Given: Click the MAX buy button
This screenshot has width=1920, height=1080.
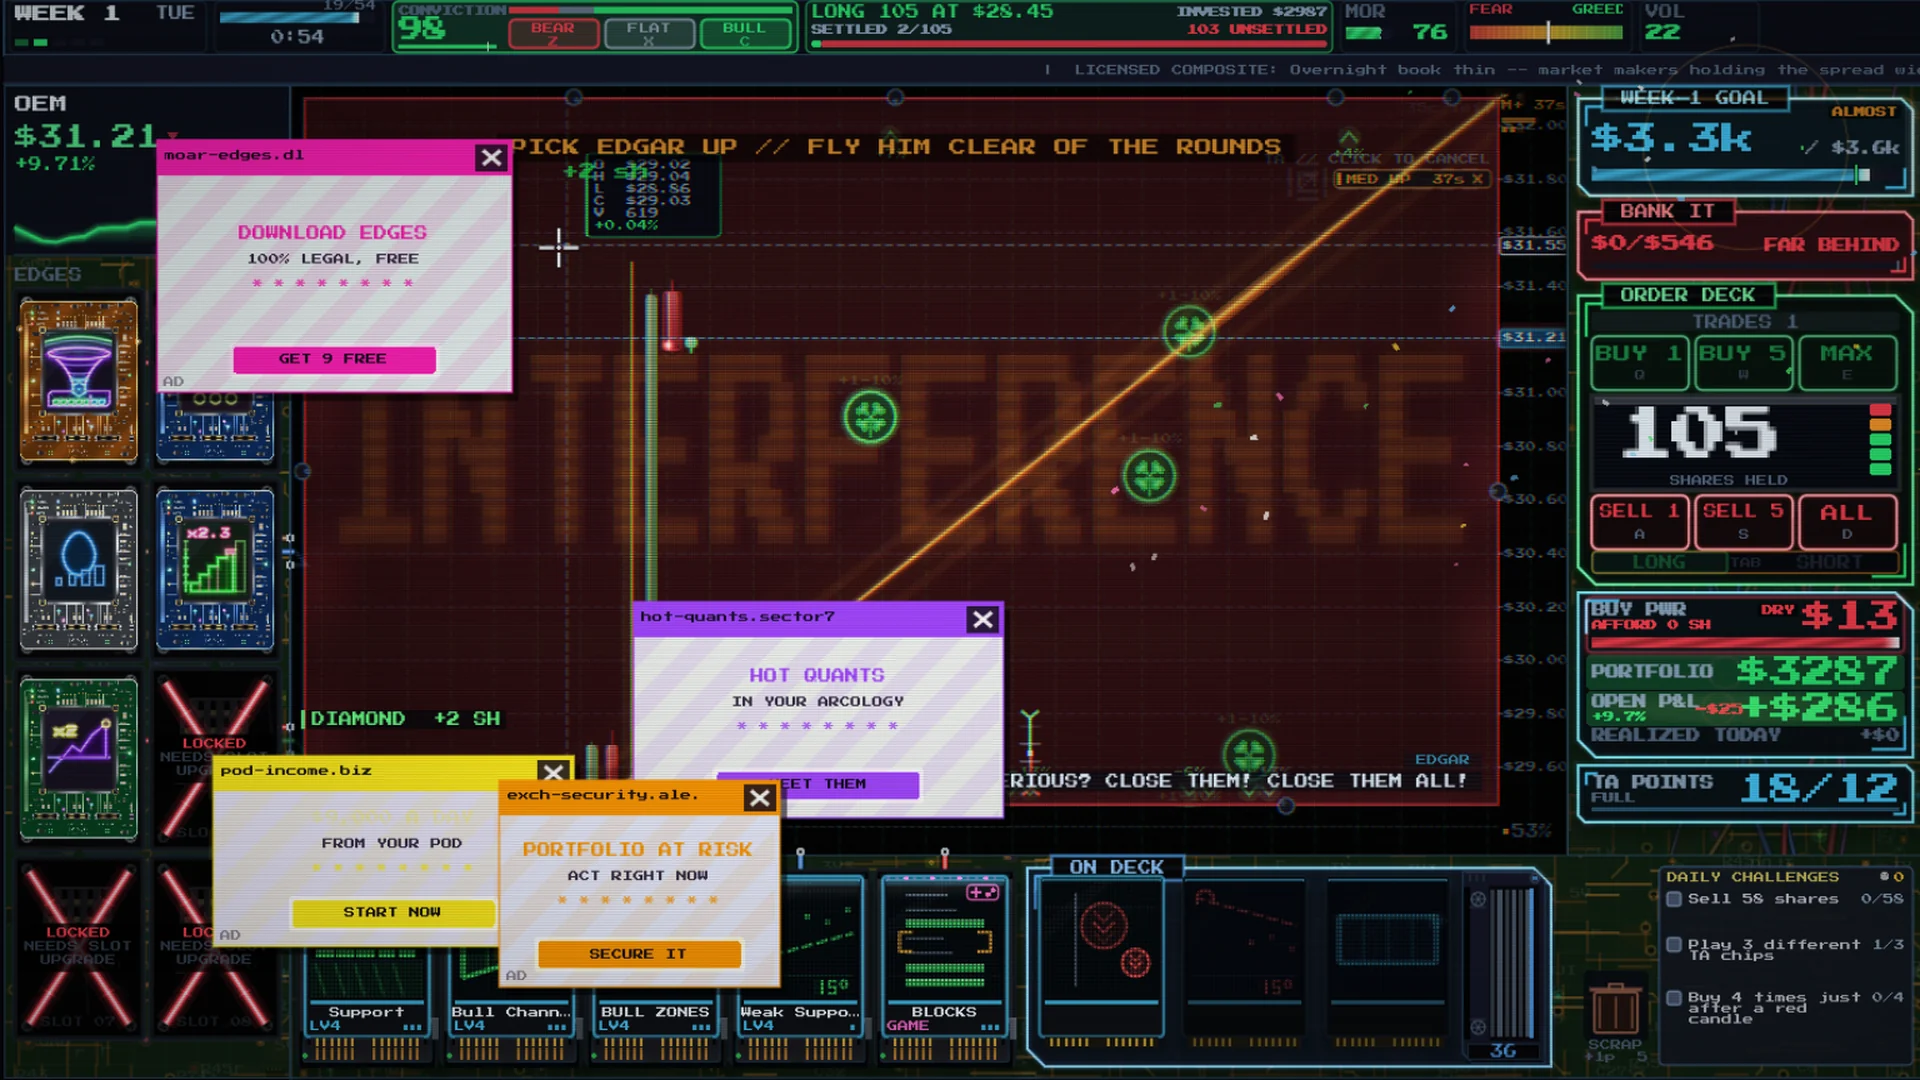Looking at the screenshot, I should 1847,362.
